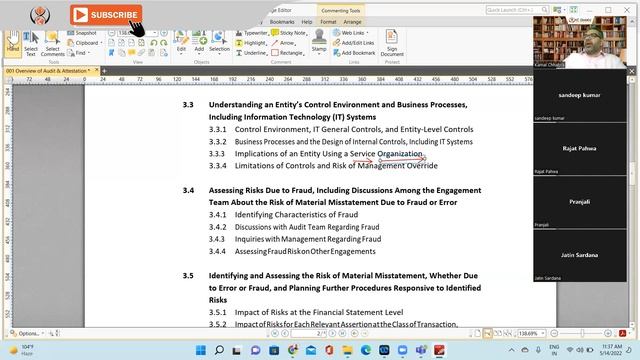Viewport: 640px width, 360px height.
Task: Select the Sticky Note tool
Action: coord(289,33)
